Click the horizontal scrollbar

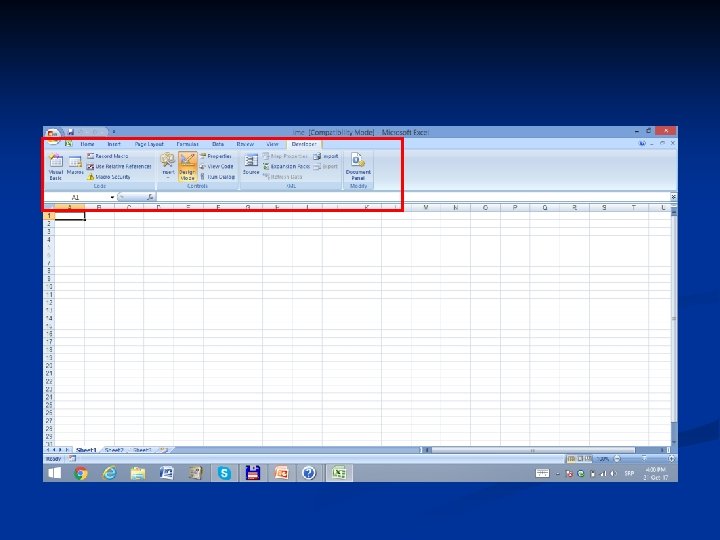(x=533, y=450)
